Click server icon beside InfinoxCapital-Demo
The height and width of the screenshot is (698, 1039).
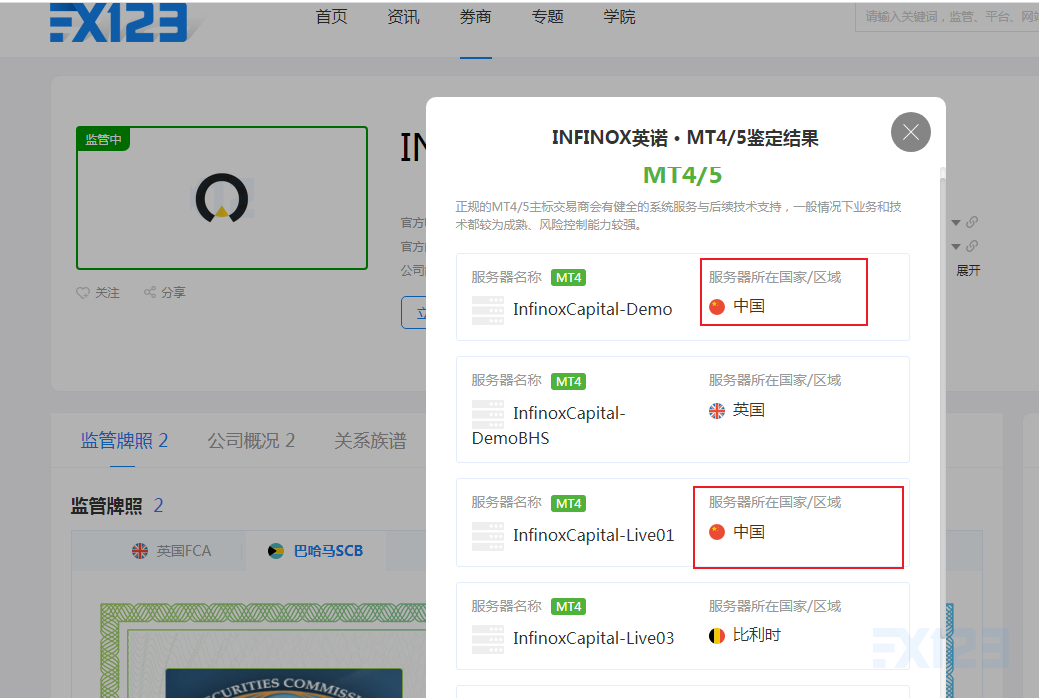(x=488, y=310)
